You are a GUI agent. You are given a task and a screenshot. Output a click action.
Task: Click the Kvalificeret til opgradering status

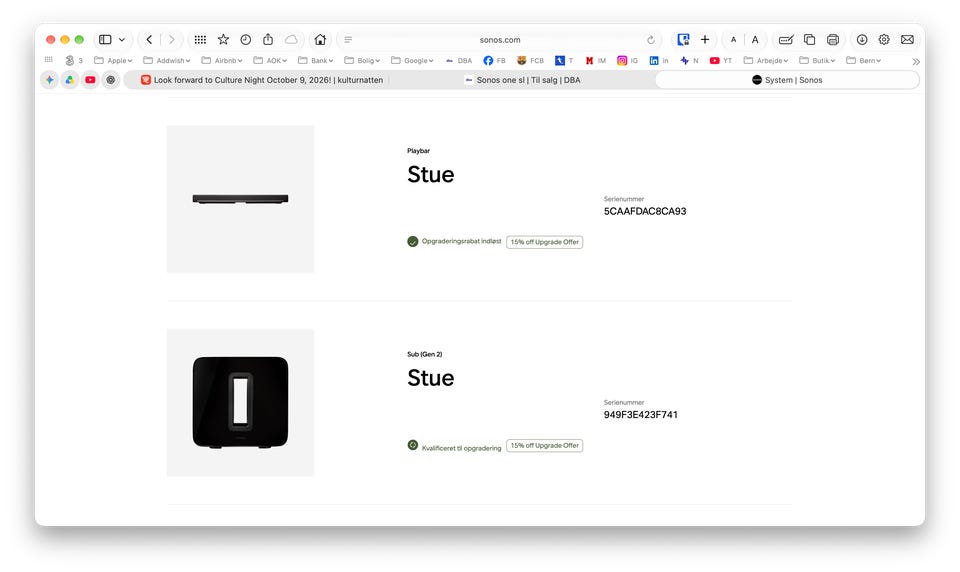(454, 446)
